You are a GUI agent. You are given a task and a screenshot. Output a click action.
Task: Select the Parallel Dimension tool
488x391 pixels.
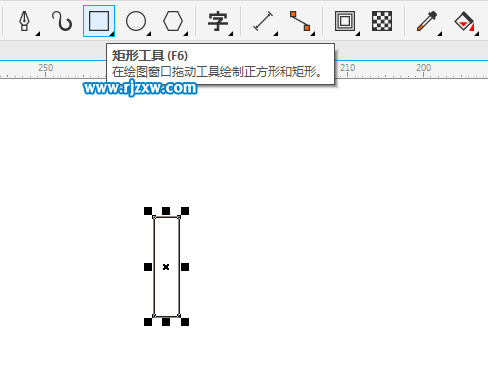(x=263, y=21)
